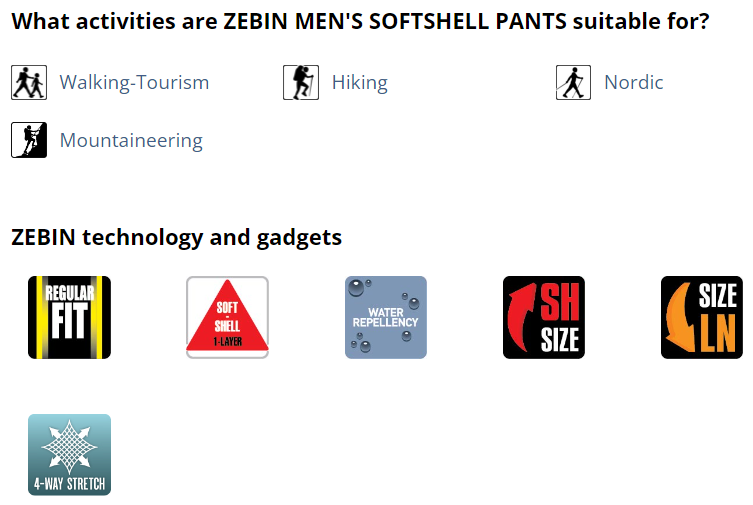Image resolution: width=753 pixels, height=505 pixels.
Task: Open the 4-Way Stretch badge
Action: [69, 455]
